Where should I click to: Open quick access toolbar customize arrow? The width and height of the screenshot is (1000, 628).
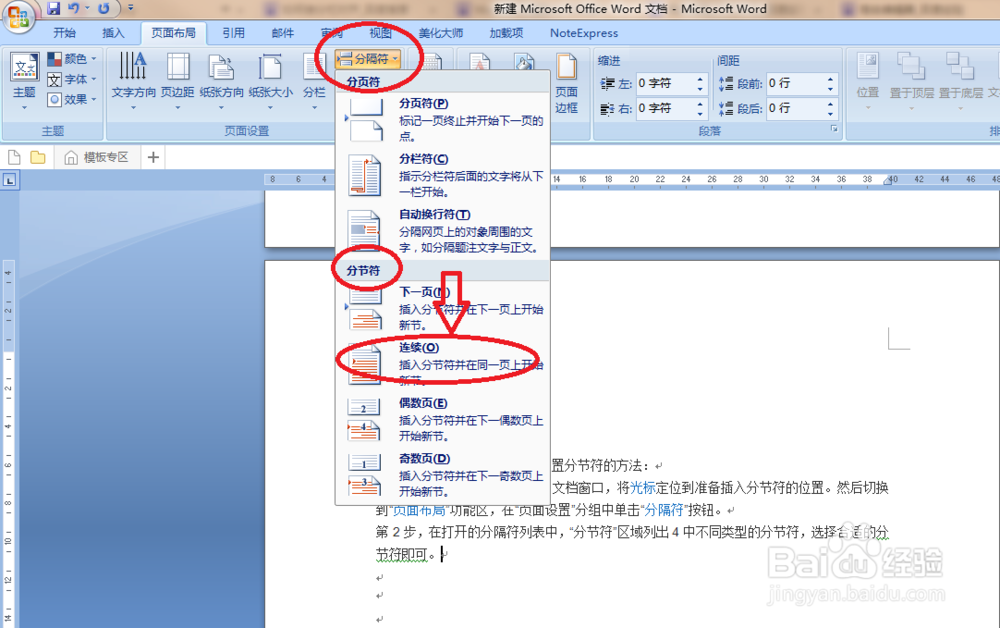[x=131, y=8]
